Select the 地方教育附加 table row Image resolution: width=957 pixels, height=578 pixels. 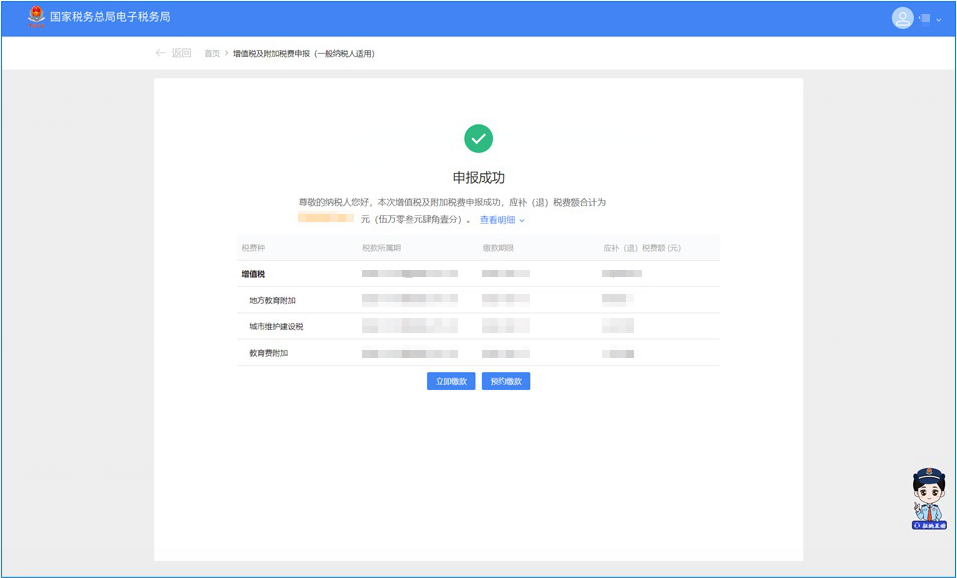478,299
